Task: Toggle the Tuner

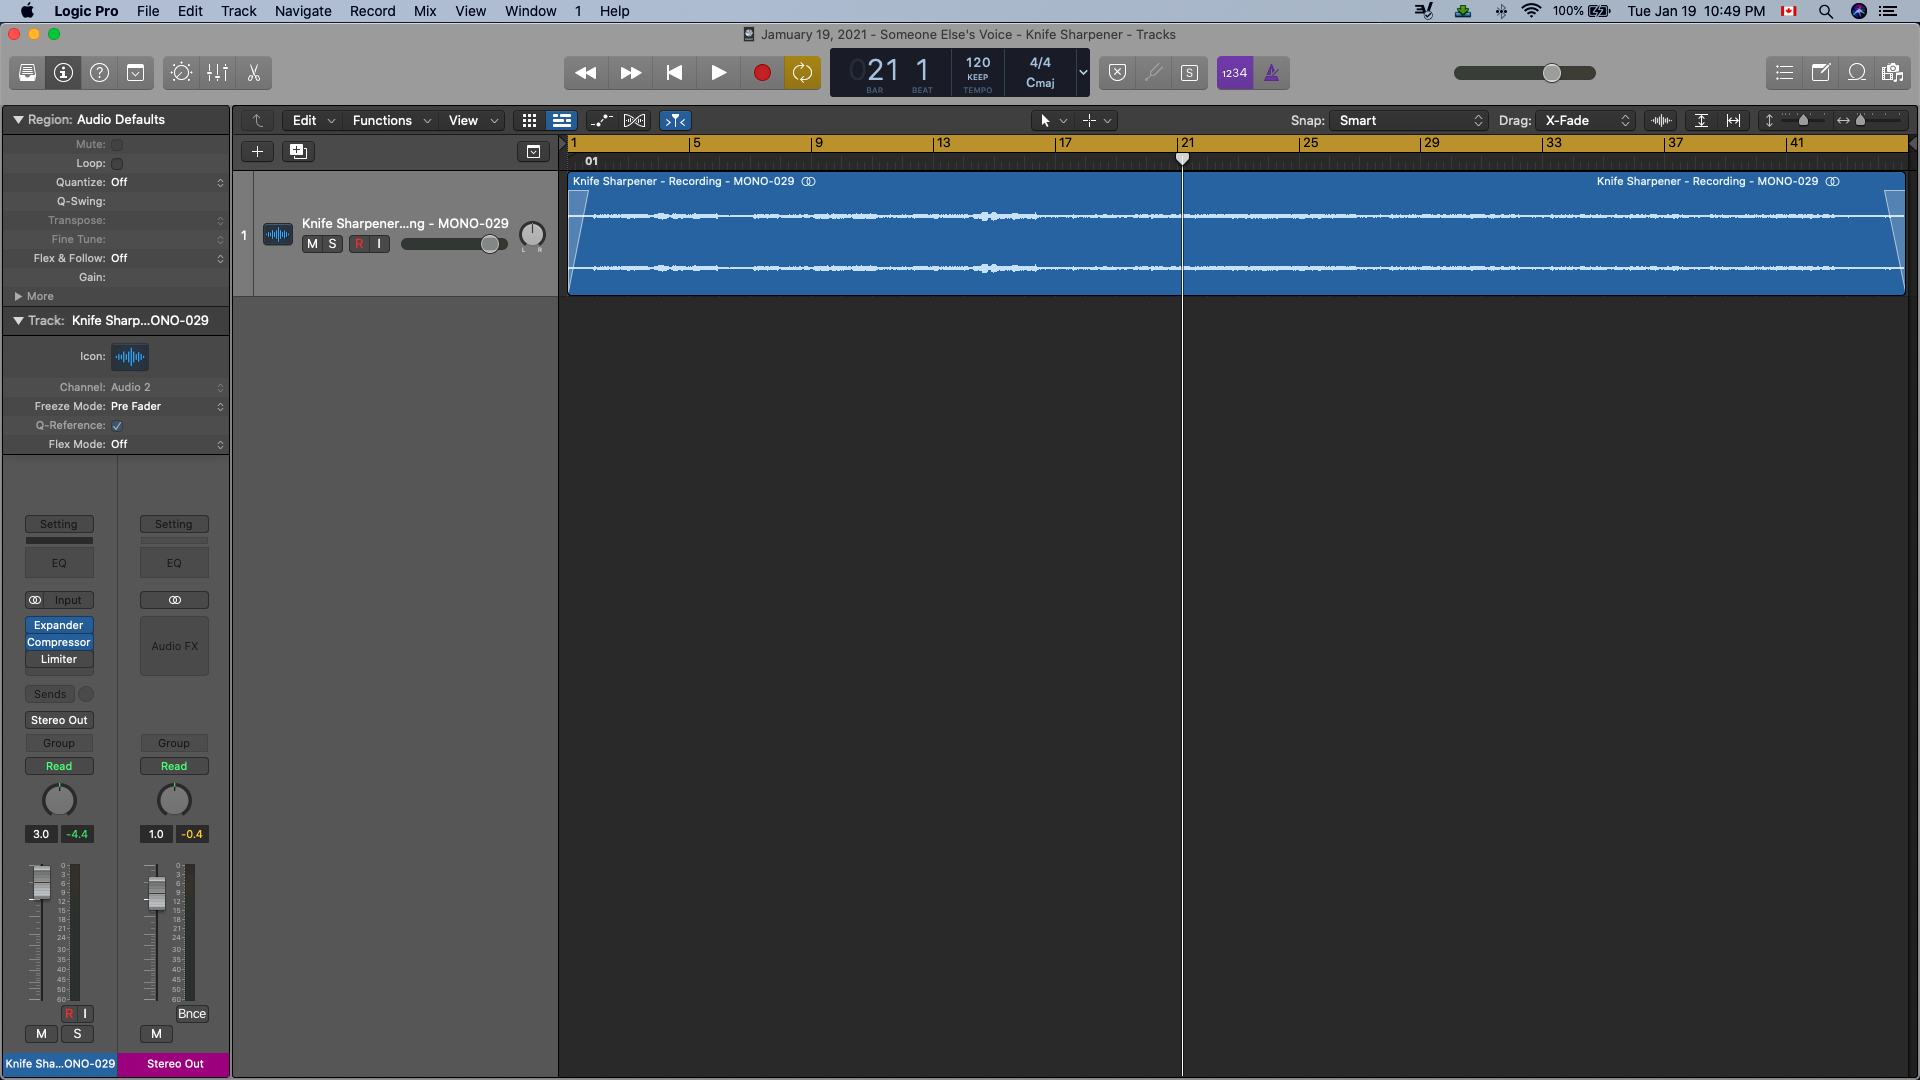Action: (x=1154, y=73)
